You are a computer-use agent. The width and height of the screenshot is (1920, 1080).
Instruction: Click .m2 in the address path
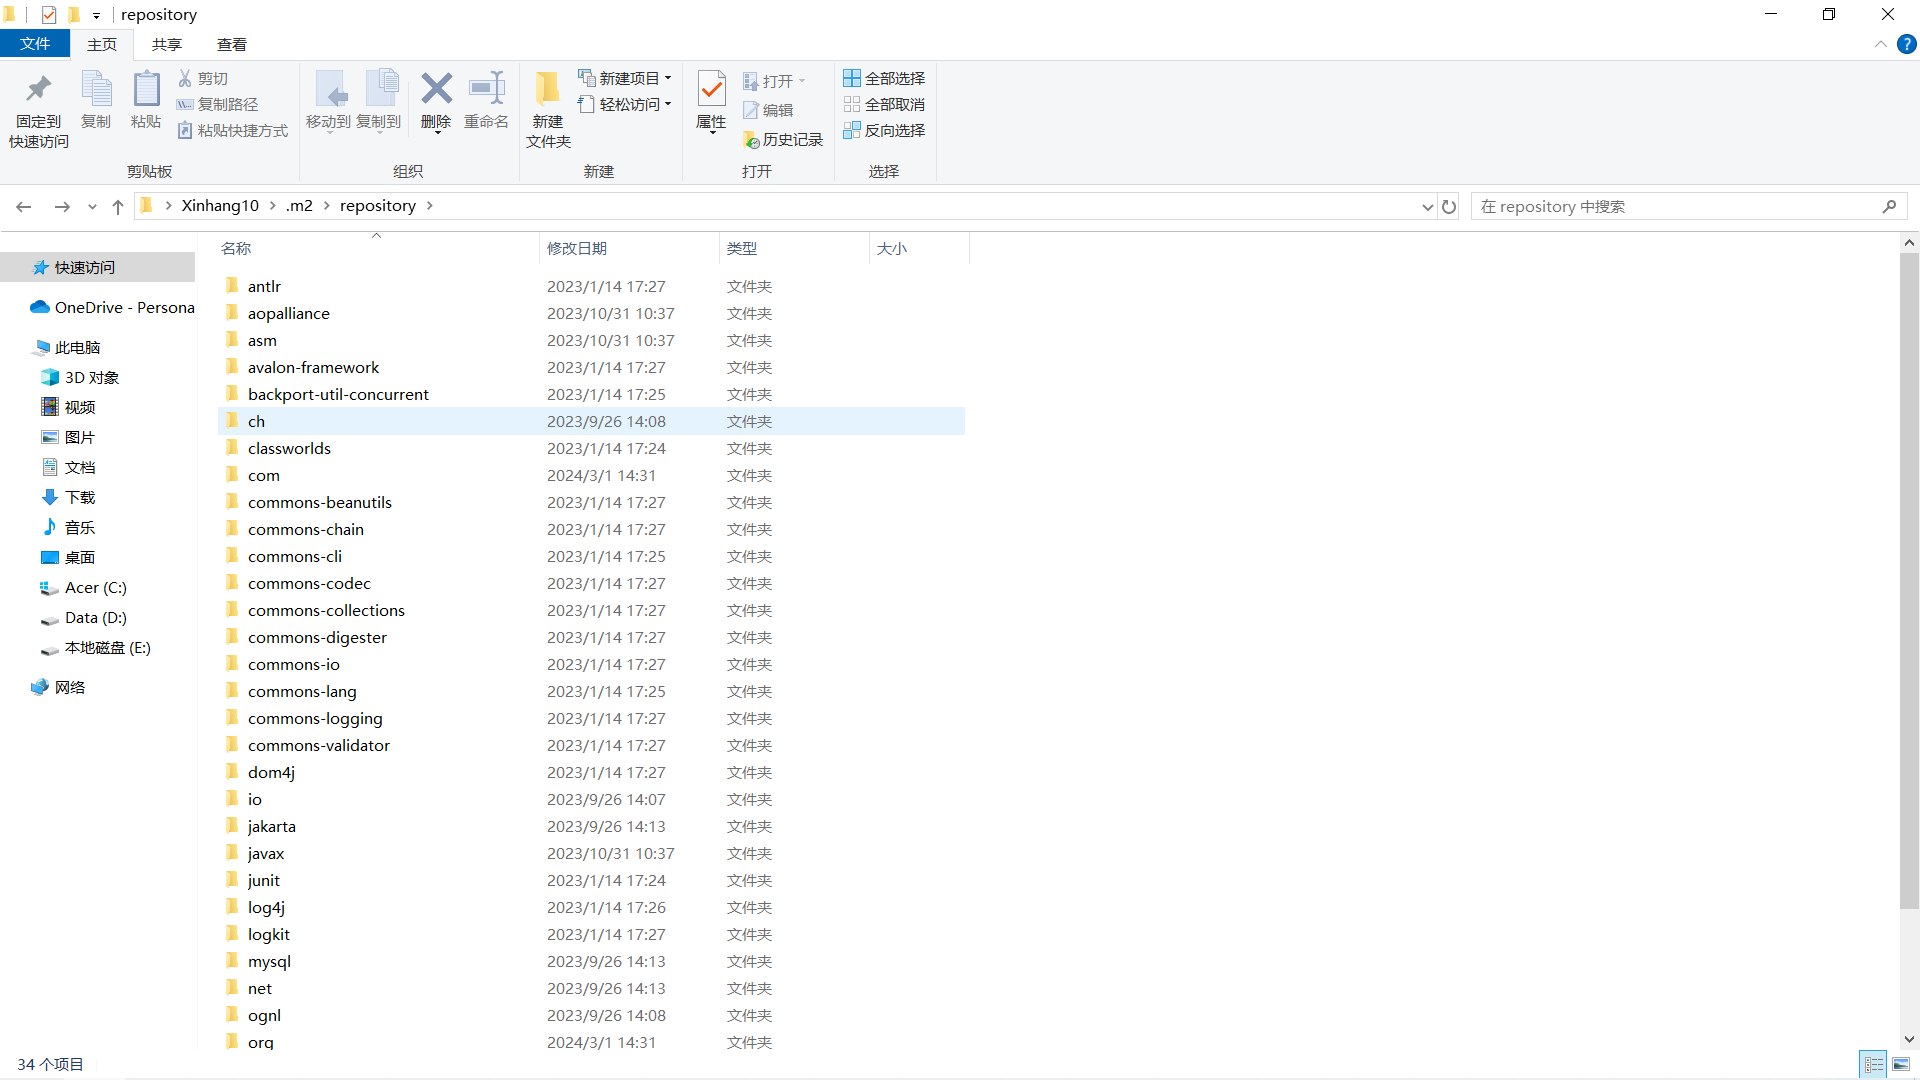[x=299, y=206]
